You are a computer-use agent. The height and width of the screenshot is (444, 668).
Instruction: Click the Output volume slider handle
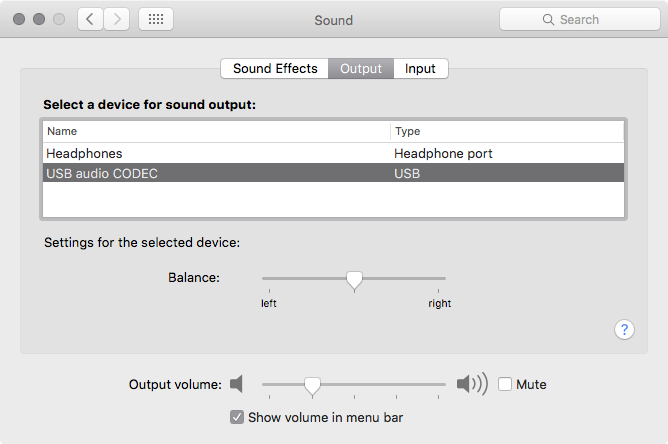pyautogui.click(x=312, y=386)
